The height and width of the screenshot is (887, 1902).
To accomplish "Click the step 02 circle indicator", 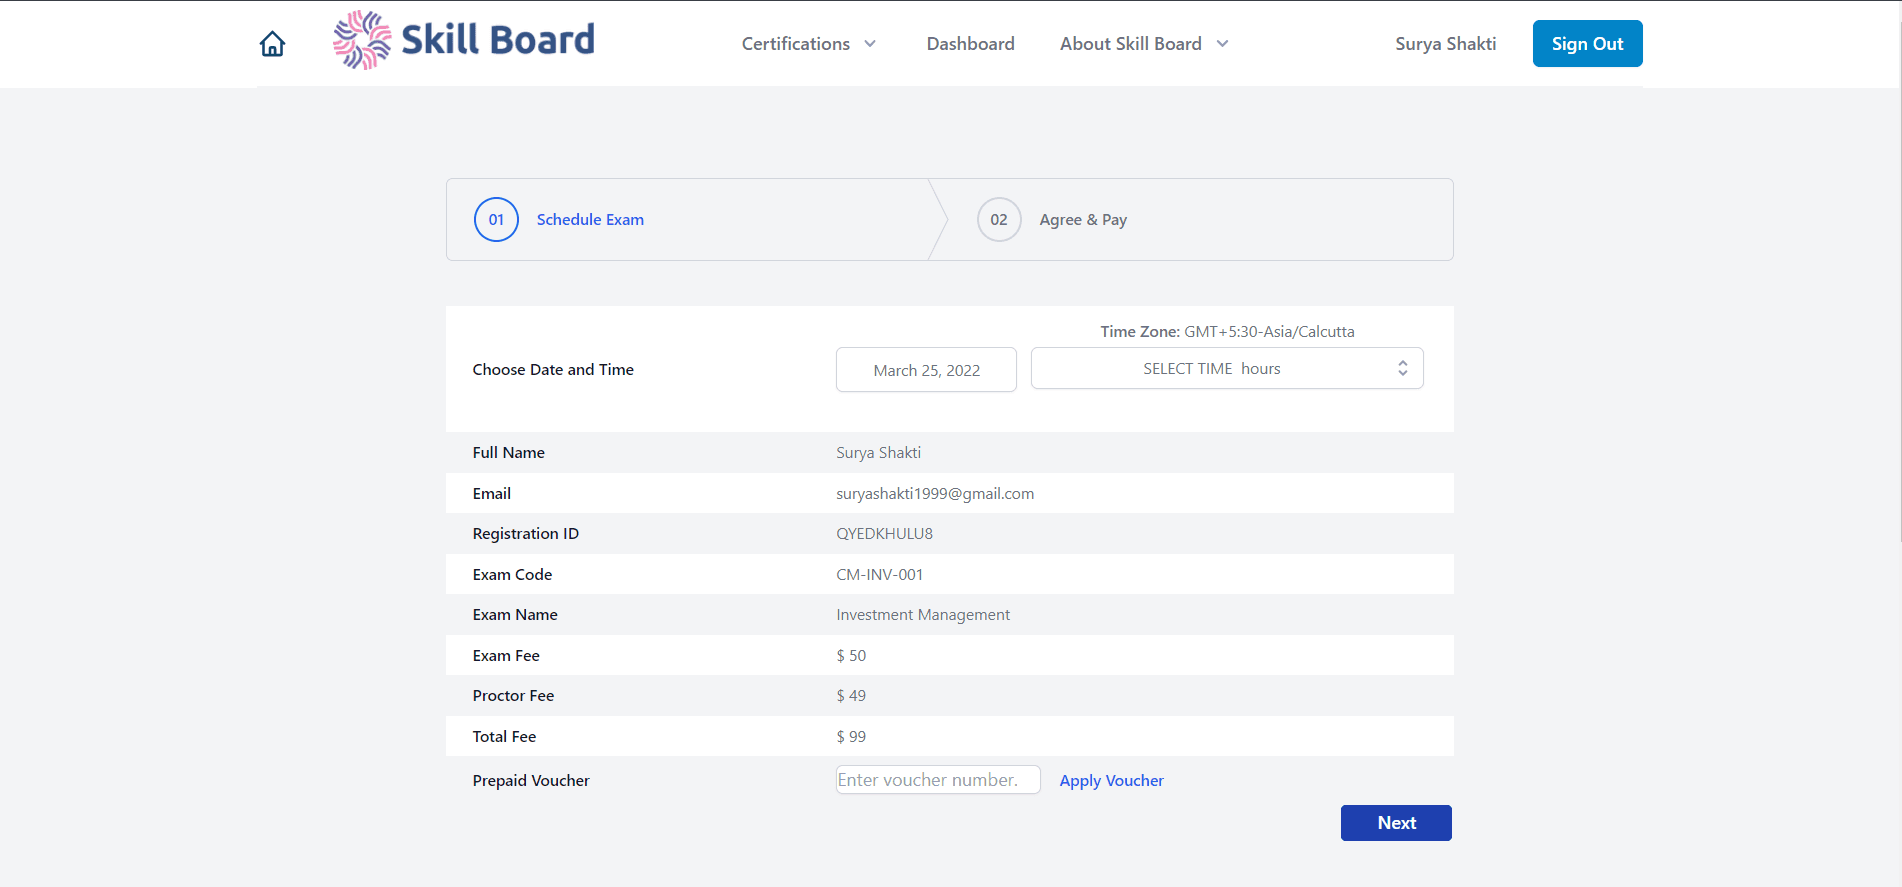I will point(999,220).
